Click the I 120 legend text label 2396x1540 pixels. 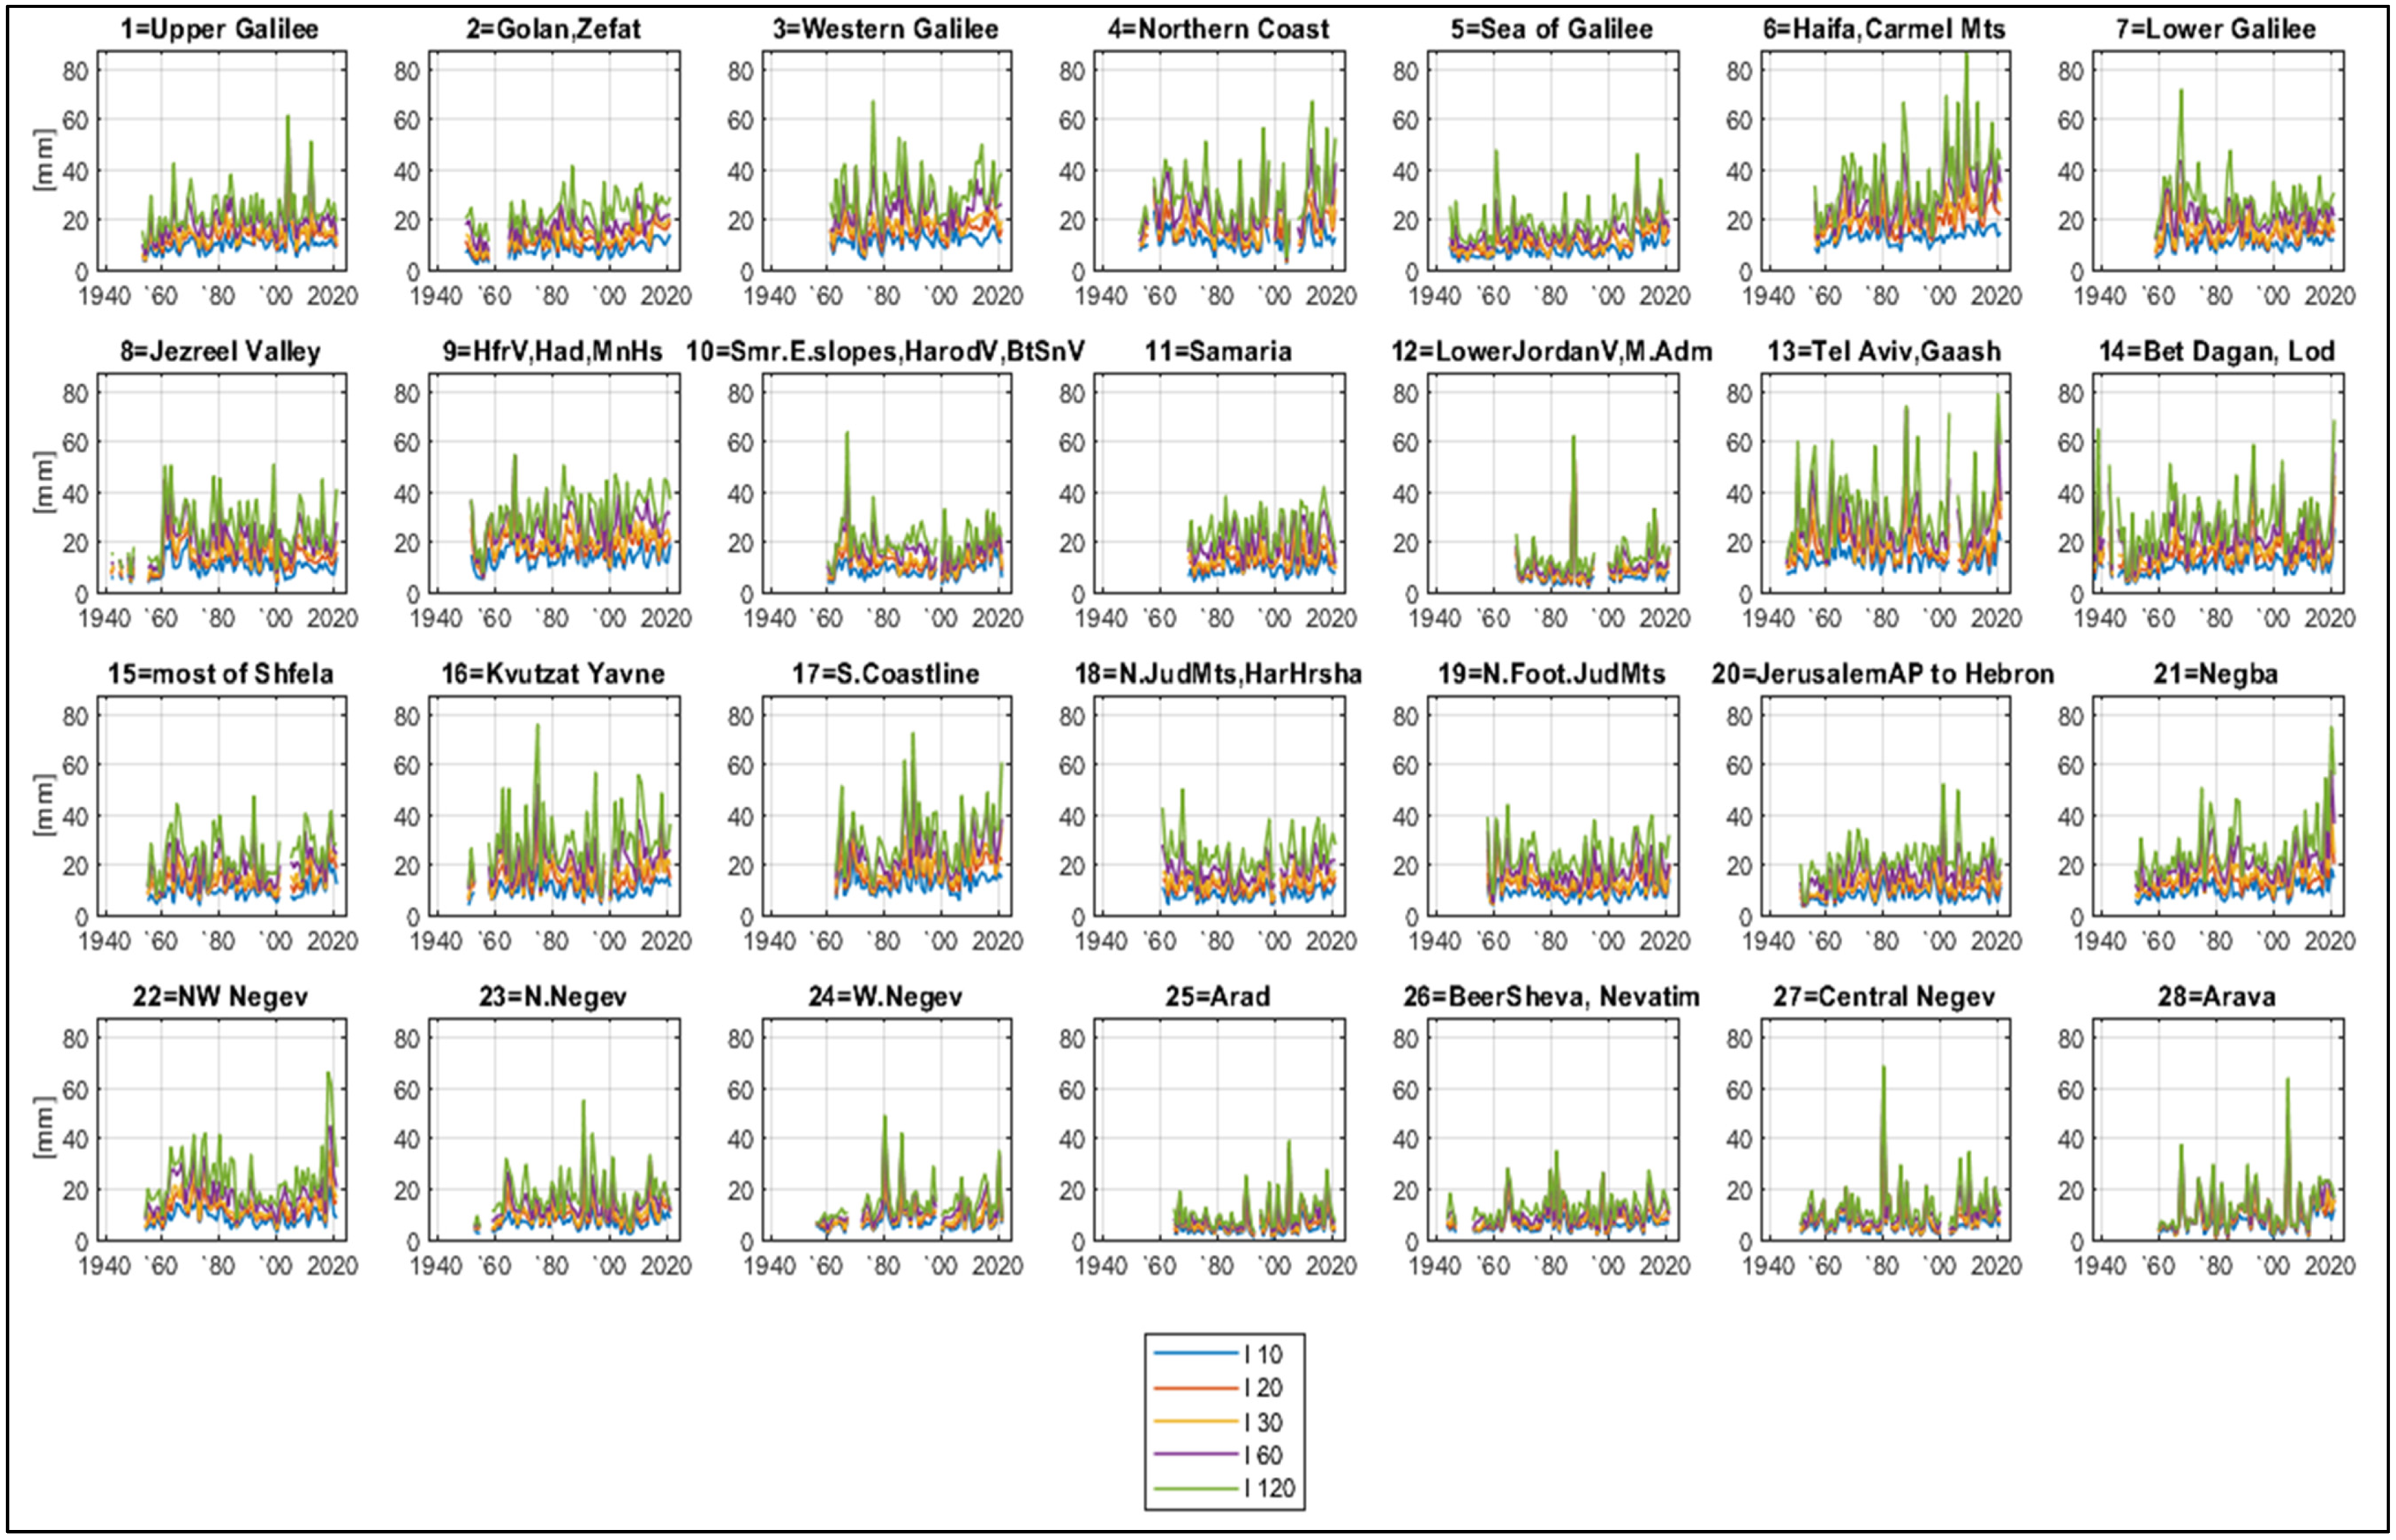pos(1269,1489)
